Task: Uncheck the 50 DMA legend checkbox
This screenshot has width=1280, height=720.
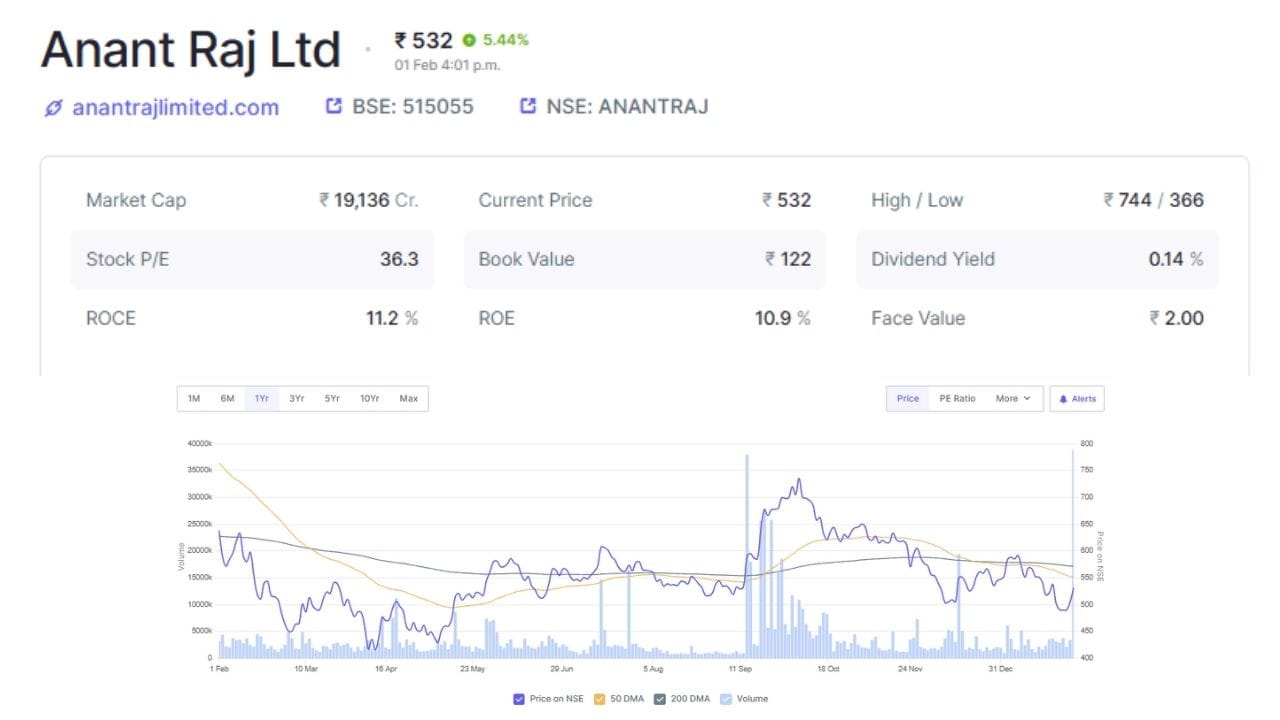Action: 600,699
